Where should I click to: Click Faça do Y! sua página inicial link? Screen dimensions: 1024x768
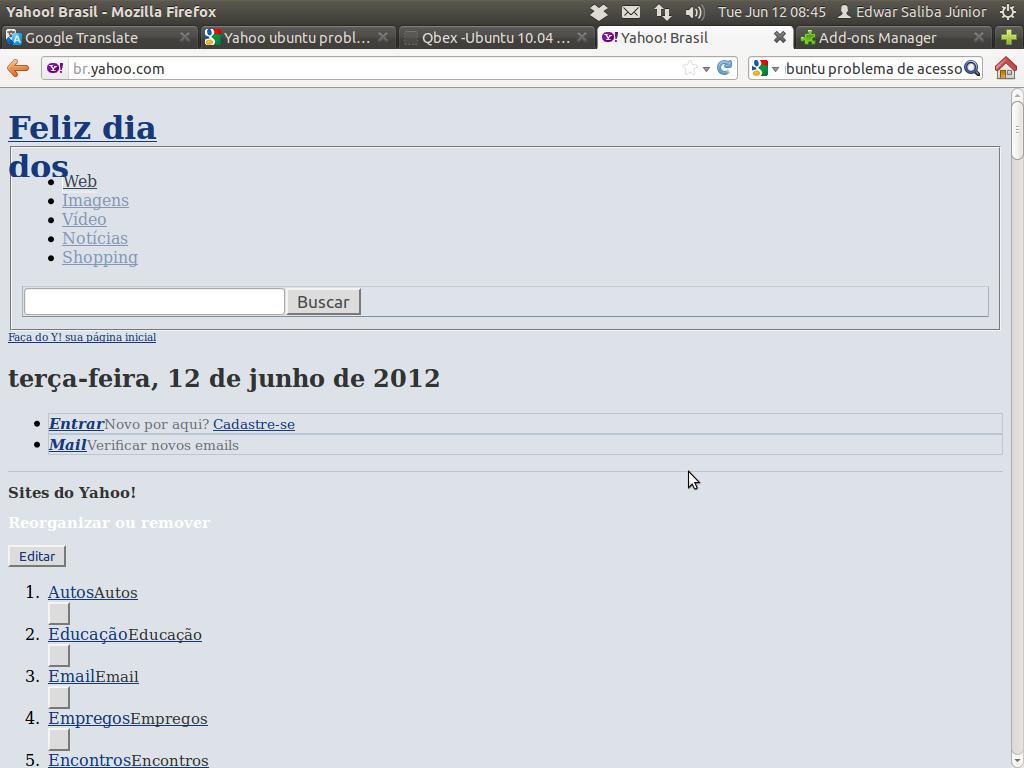point(82,337)
